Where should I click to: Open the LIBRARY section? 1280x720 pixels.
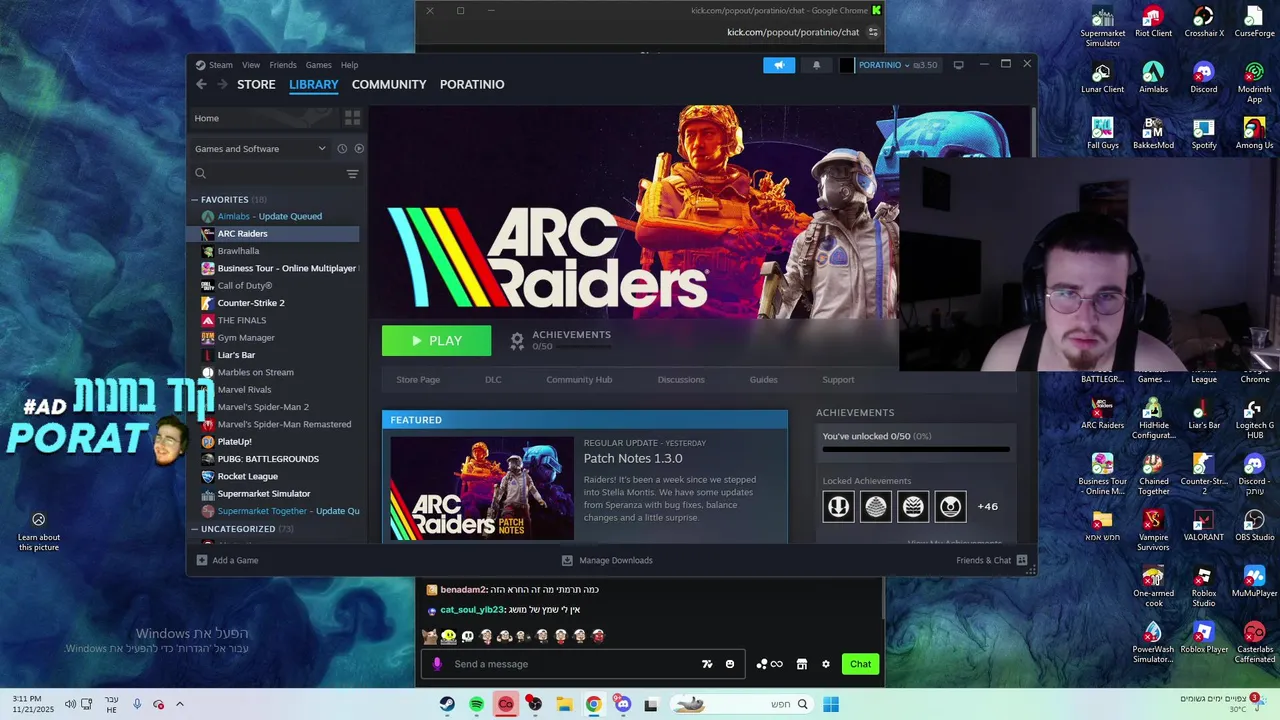314,84
